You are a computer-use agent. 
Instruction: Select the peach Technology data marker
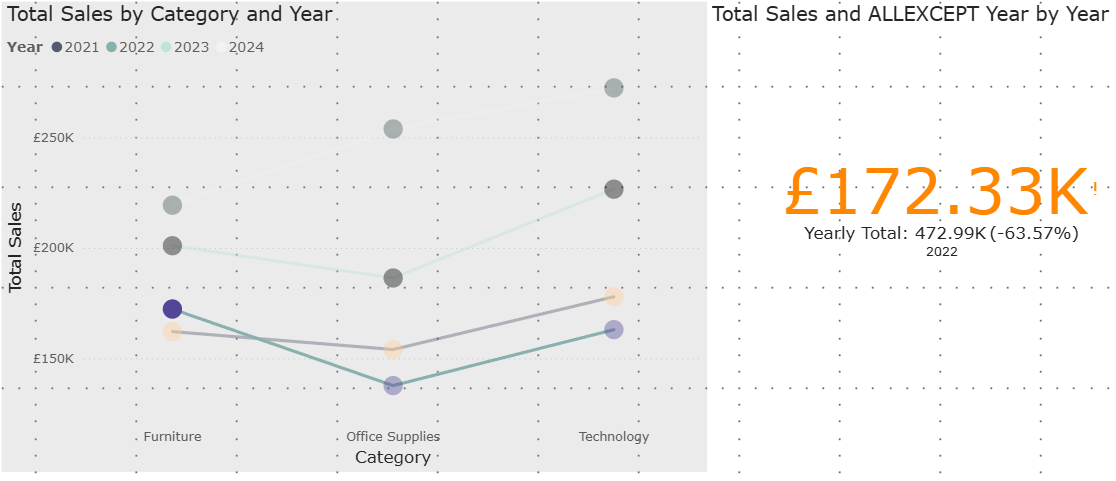click(x=614, y=297)
